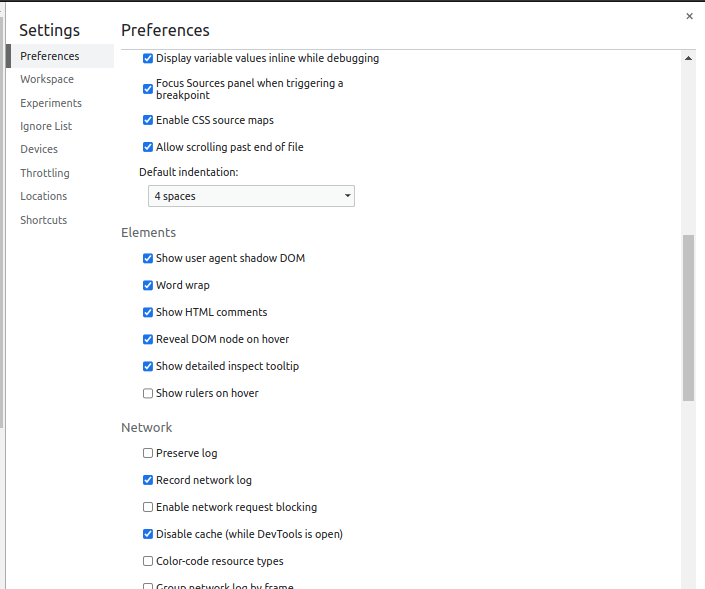
Task: Open the Workspace settings tab
Action: [47, 79]
